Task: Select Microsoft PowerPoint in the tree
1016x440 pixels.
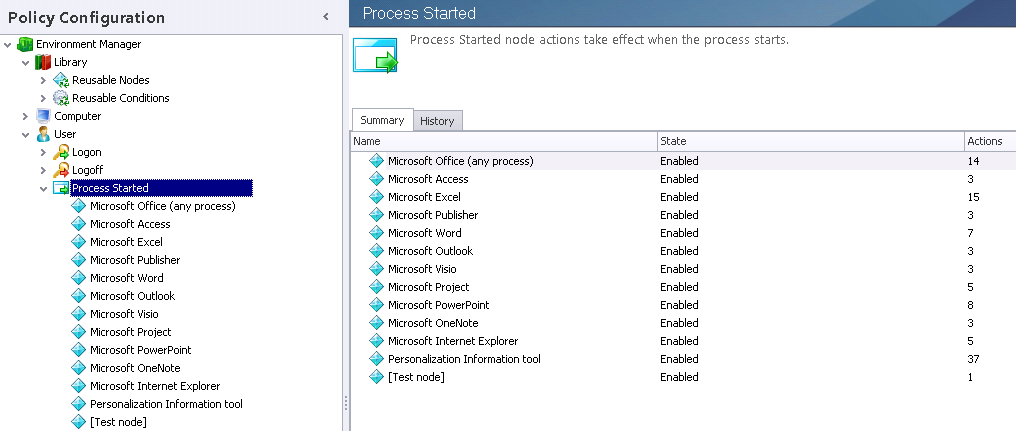Action: click(x=141, y=350)
